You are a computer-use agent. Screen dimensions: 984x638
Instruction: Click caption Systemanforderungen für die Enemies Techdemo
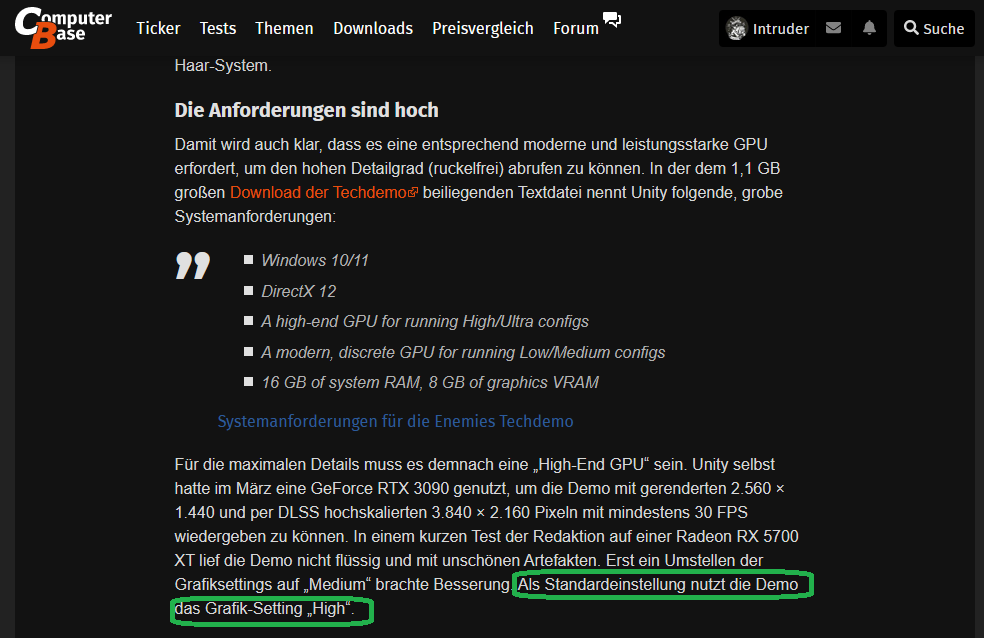click(395, 421)
